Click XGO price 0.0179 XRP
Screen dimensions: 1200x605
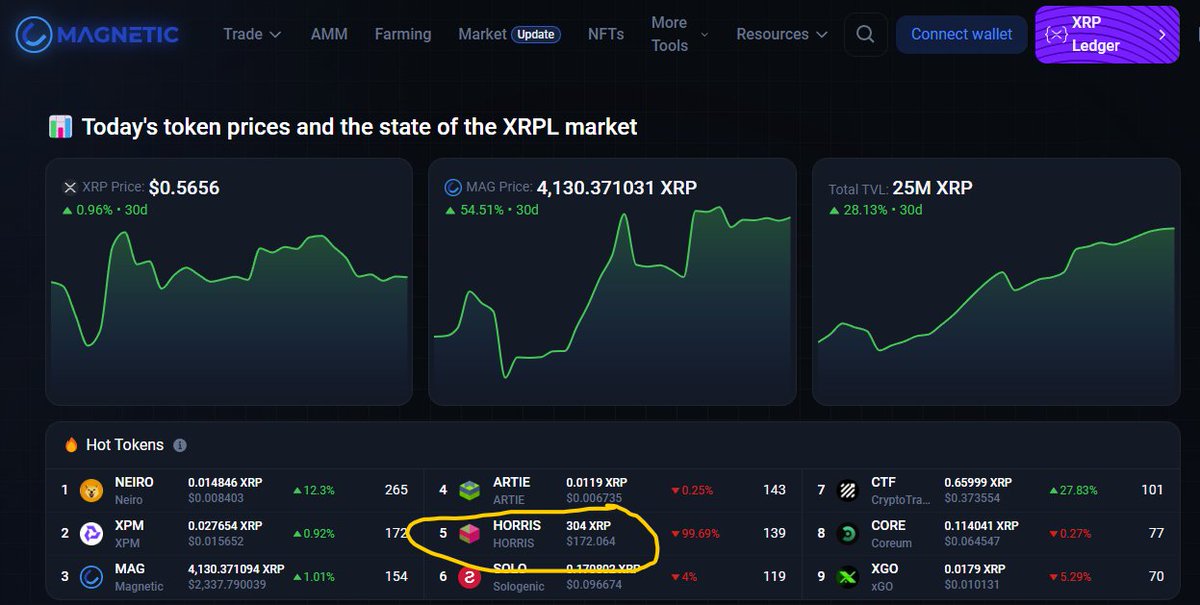pos(975,568)
